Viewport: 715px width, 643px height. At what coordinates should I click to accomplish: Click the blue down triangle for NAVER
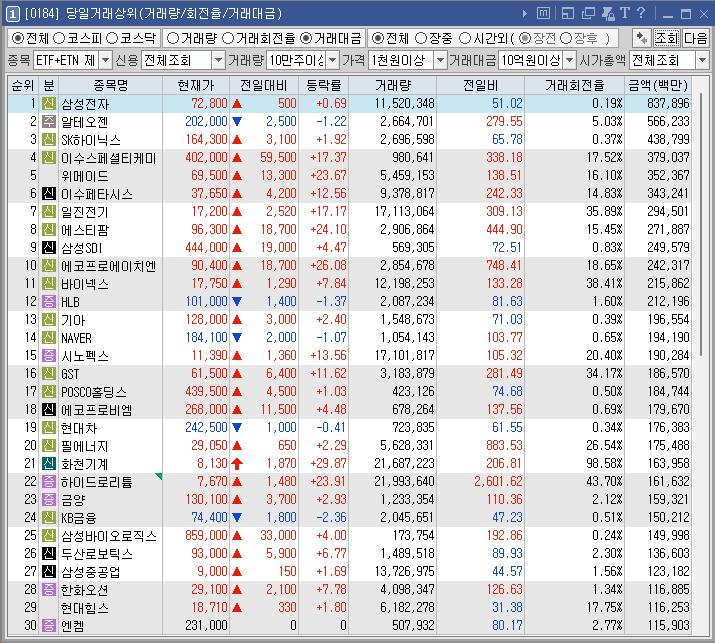237,337
